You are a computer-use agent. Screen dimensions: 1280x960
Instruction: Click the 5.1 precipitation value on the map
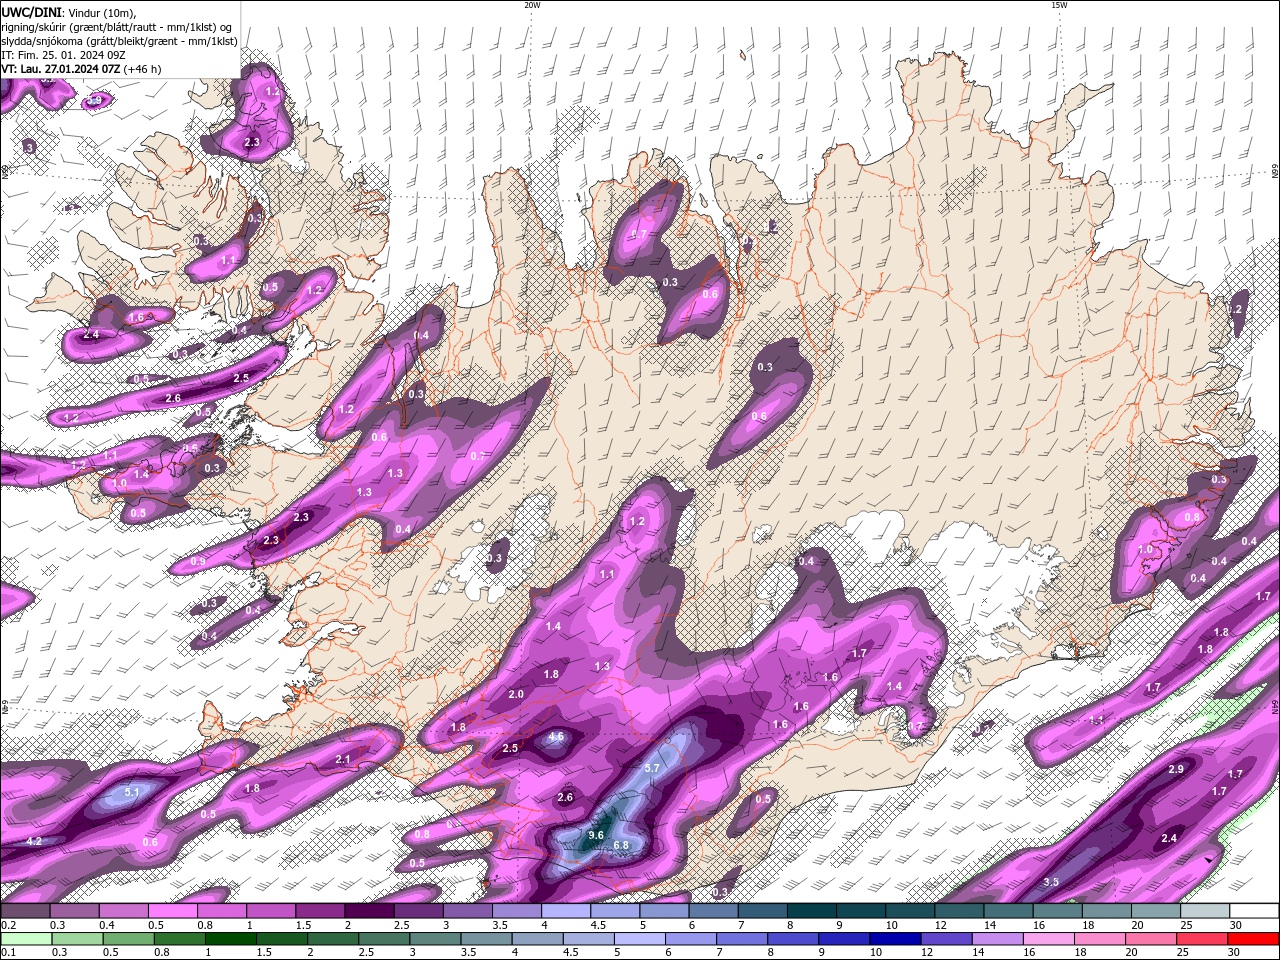pyautogui.click(x=133, y=792)
